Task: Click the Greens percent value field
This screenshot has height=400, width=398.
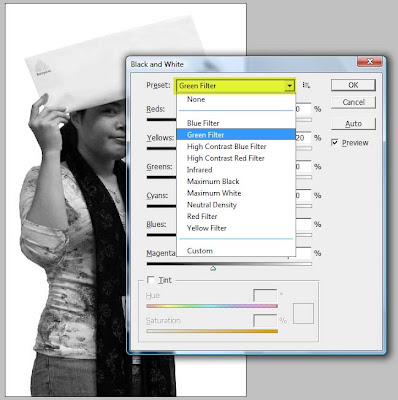Action: tap(303, 166)
